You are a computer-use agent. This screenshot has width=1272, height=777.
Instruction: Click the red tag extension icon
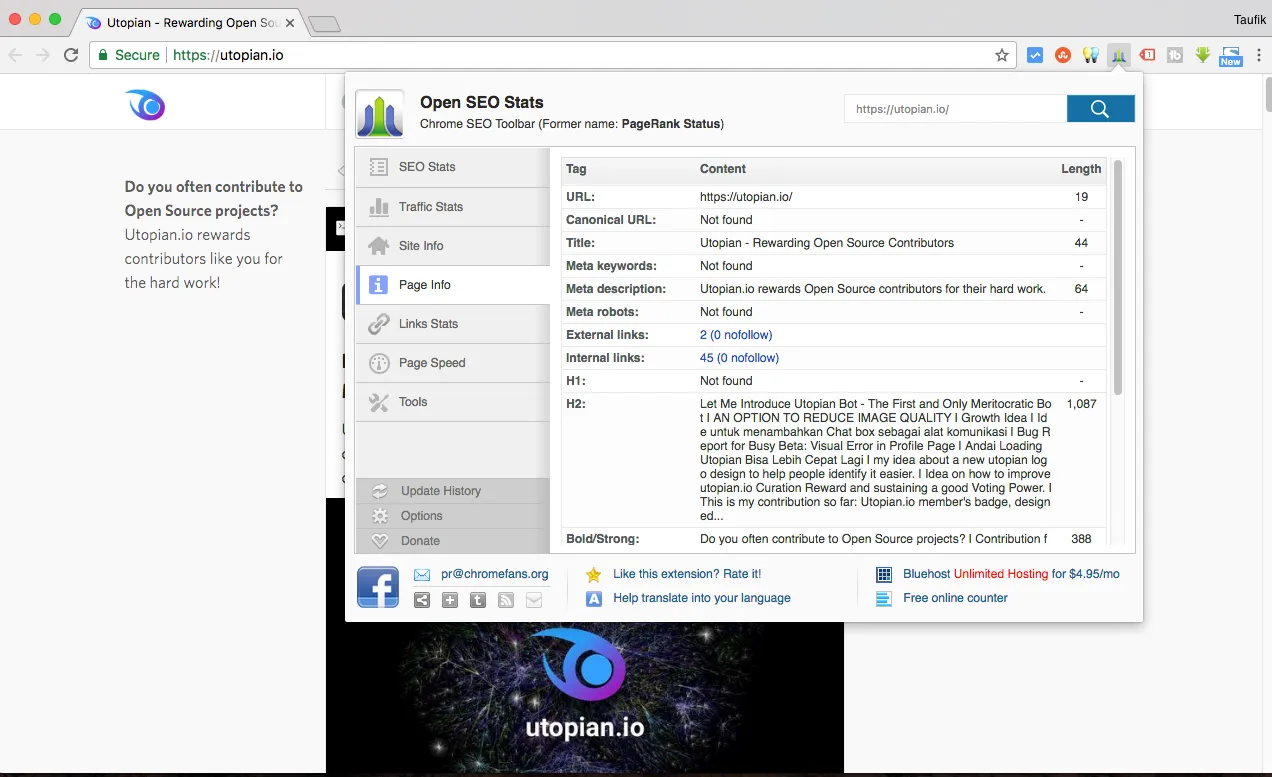coord(1148,55)
